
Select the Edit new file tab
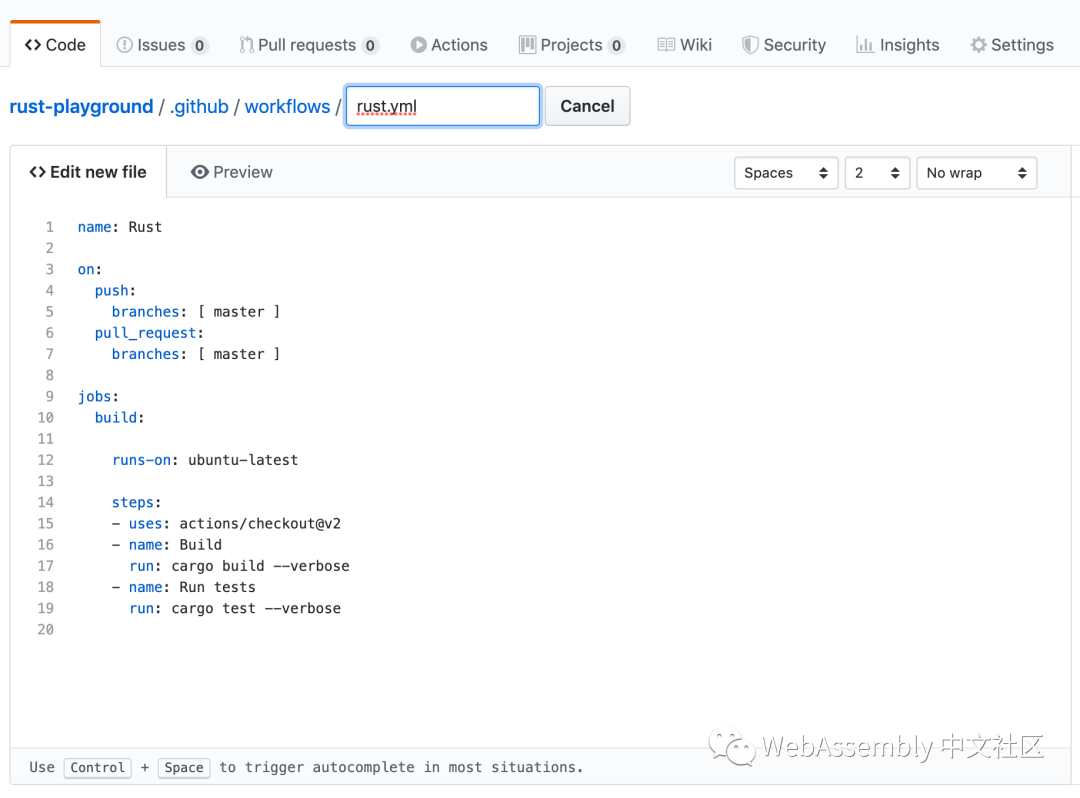[88, 172]
